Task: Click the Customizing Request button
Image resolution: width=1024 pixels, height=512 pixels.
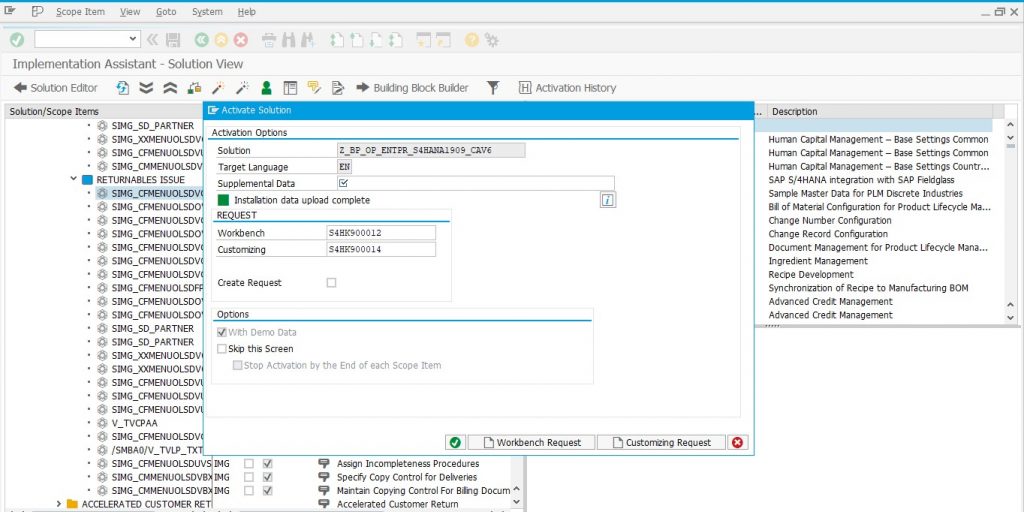Action: tap(661, 442)
